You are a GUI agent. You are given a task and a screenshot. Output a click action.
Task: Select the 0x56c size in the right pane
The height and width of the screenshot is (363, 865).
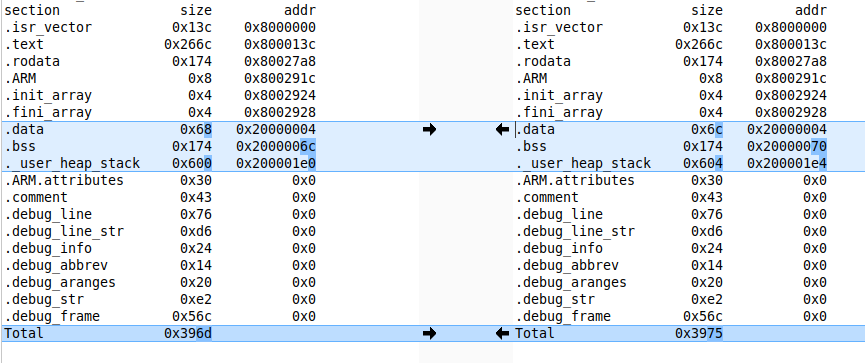pos(703,317)
